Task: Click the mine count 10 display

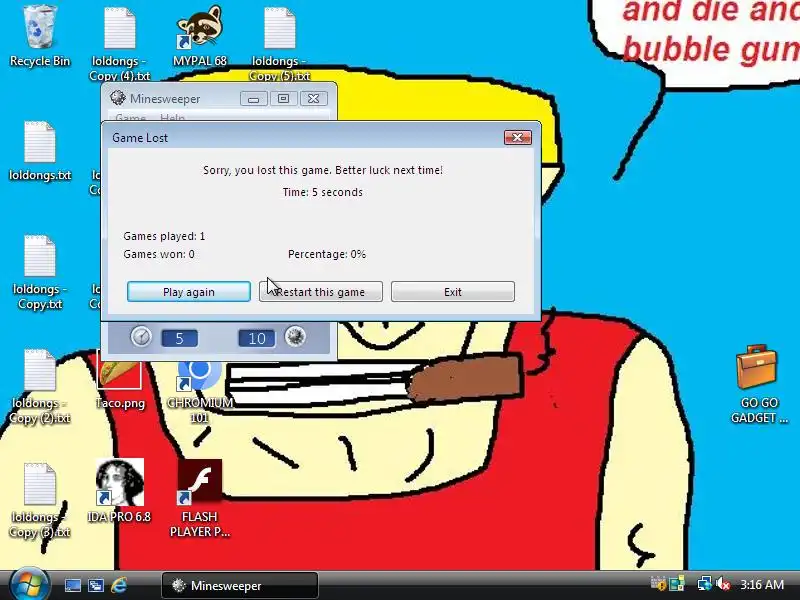Action: [x=257, y=338]
